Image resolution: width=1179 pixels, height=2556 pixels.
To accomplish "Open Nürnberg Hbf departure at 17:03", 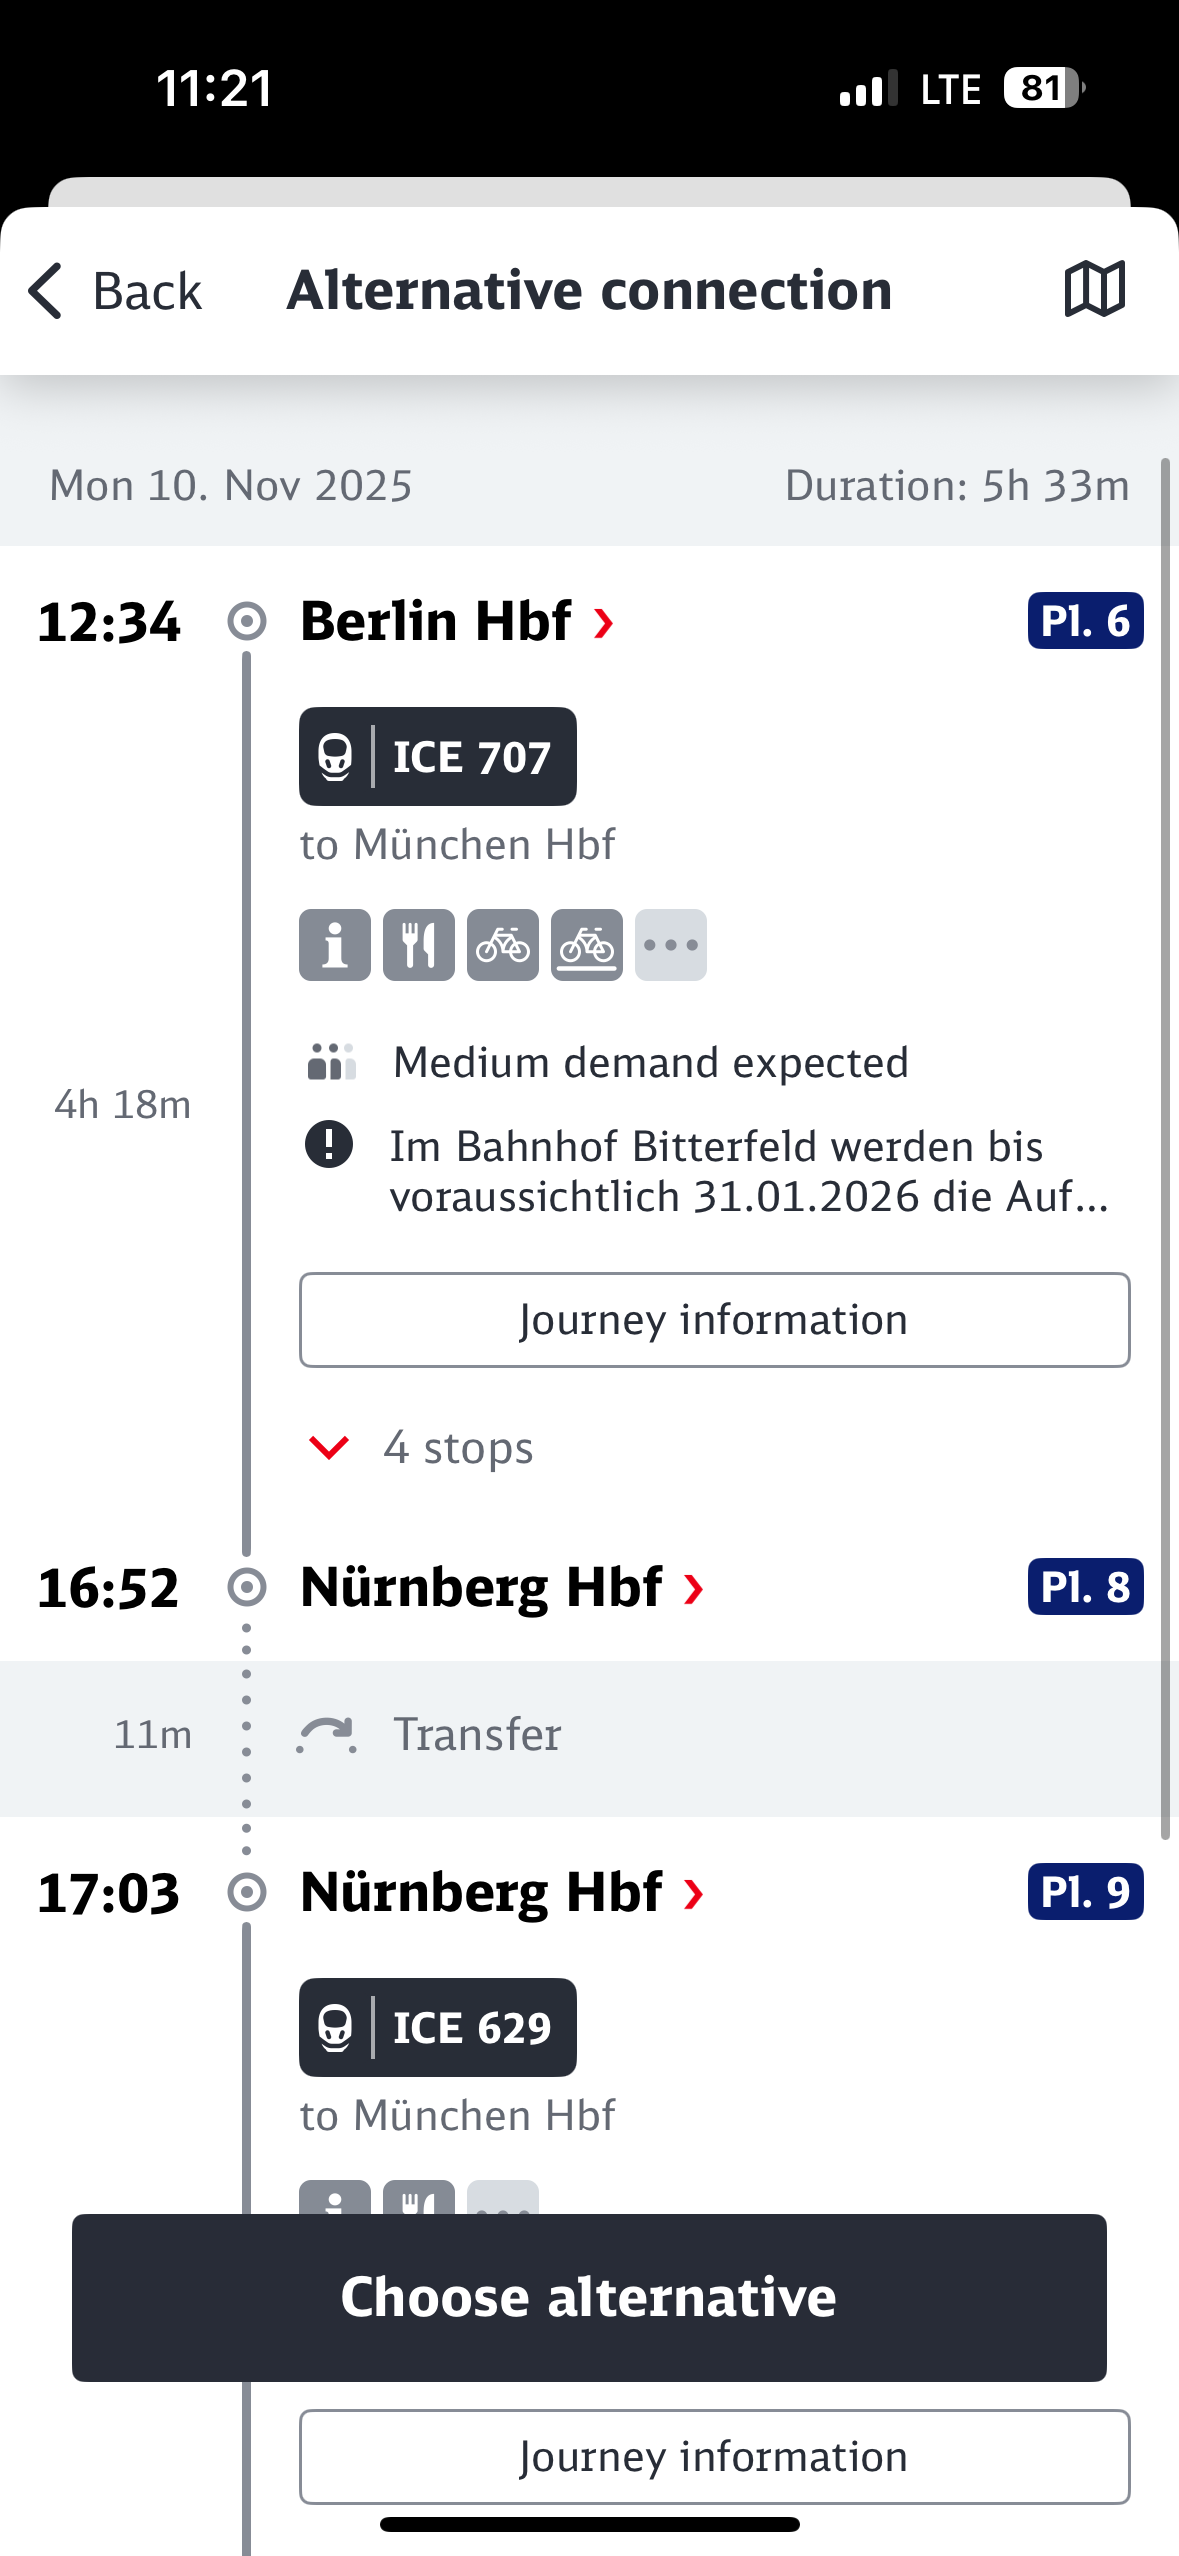I will coord(502,1892).
